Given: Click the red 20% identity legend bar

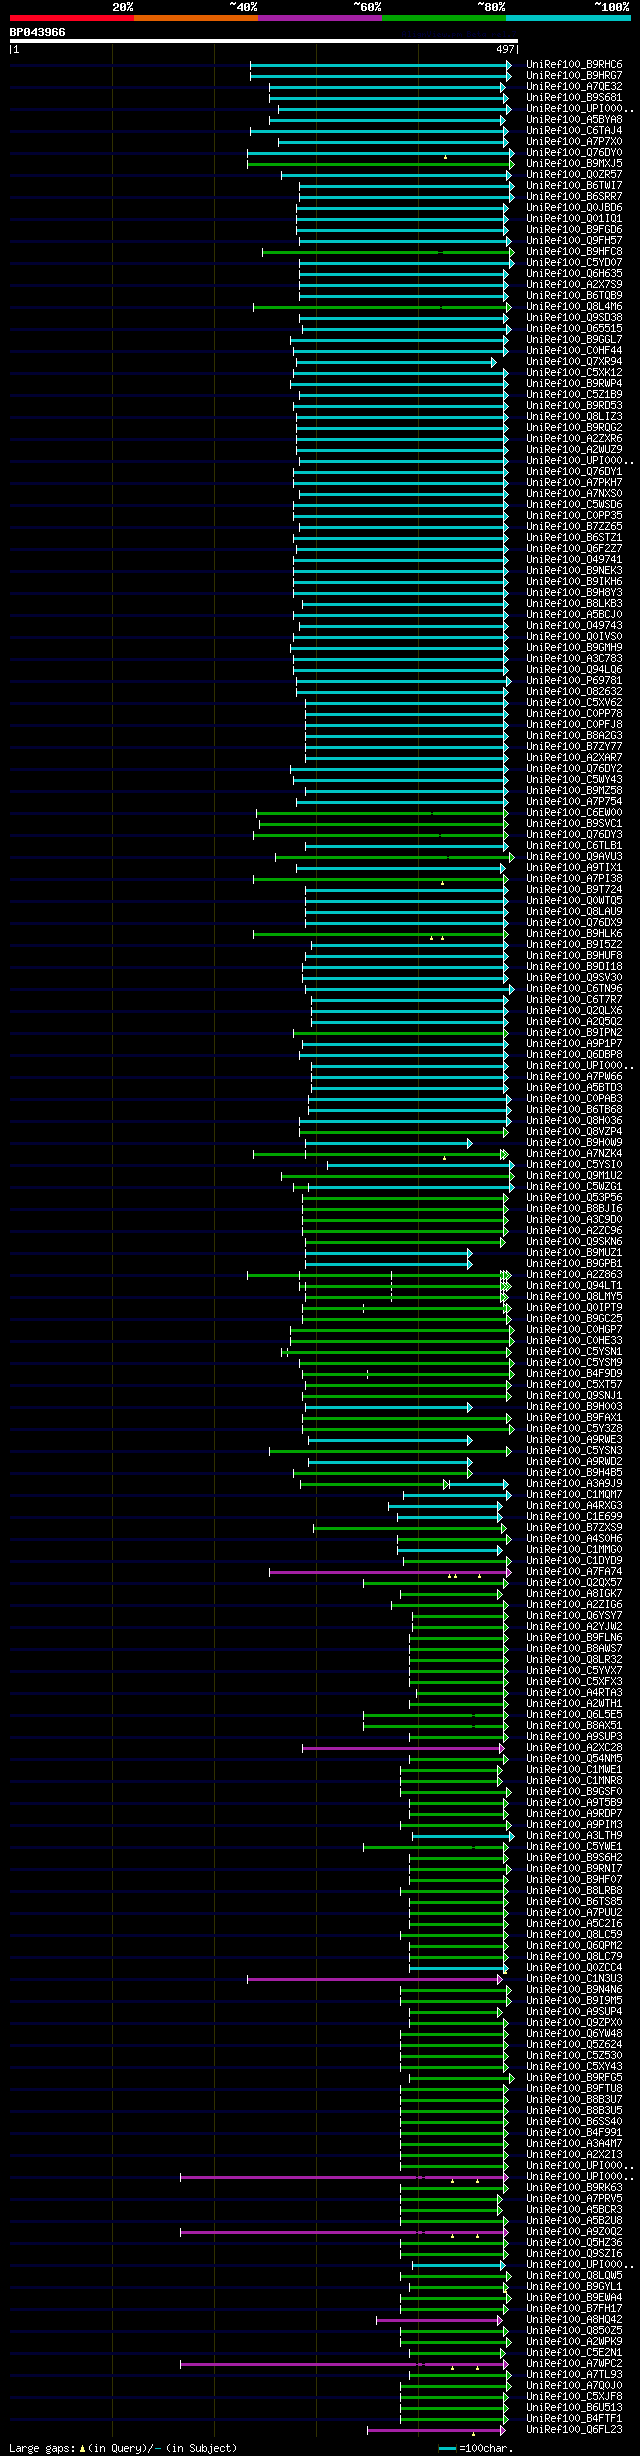Looking at the screenshot, I should (71, 18).
